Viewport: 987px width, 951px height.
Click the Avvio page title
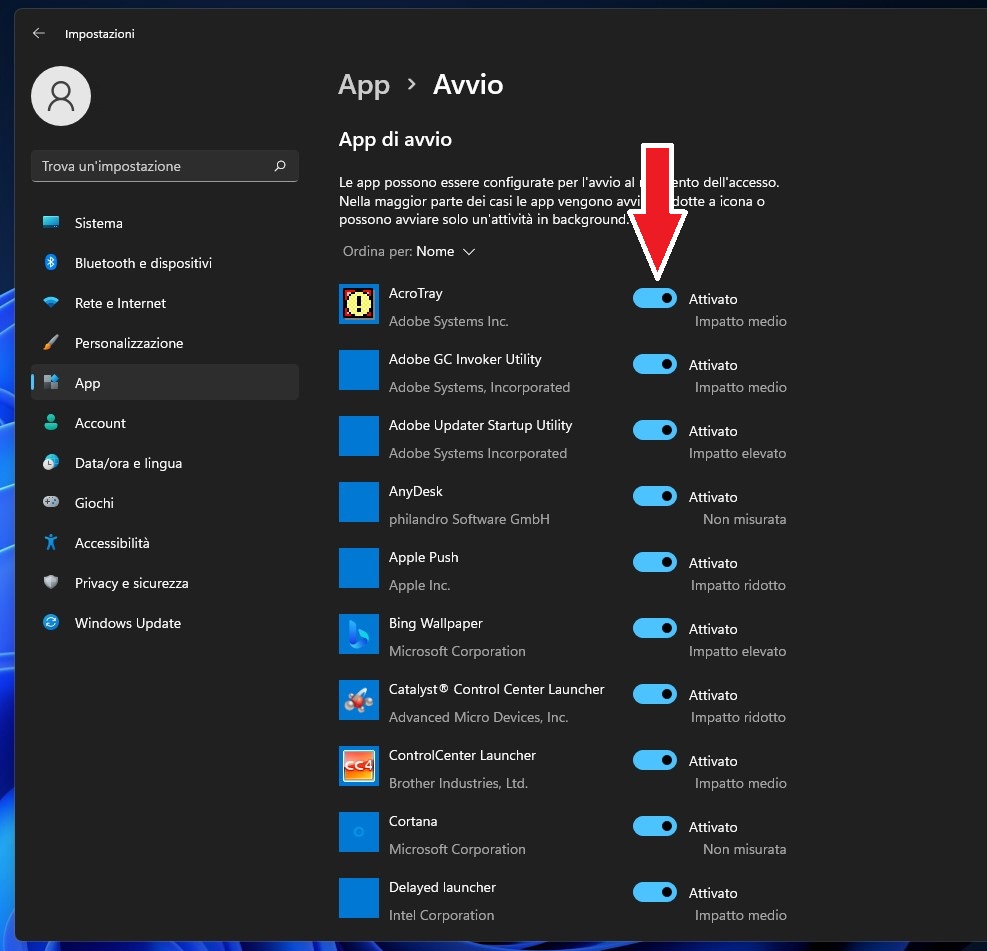point(468,84)
